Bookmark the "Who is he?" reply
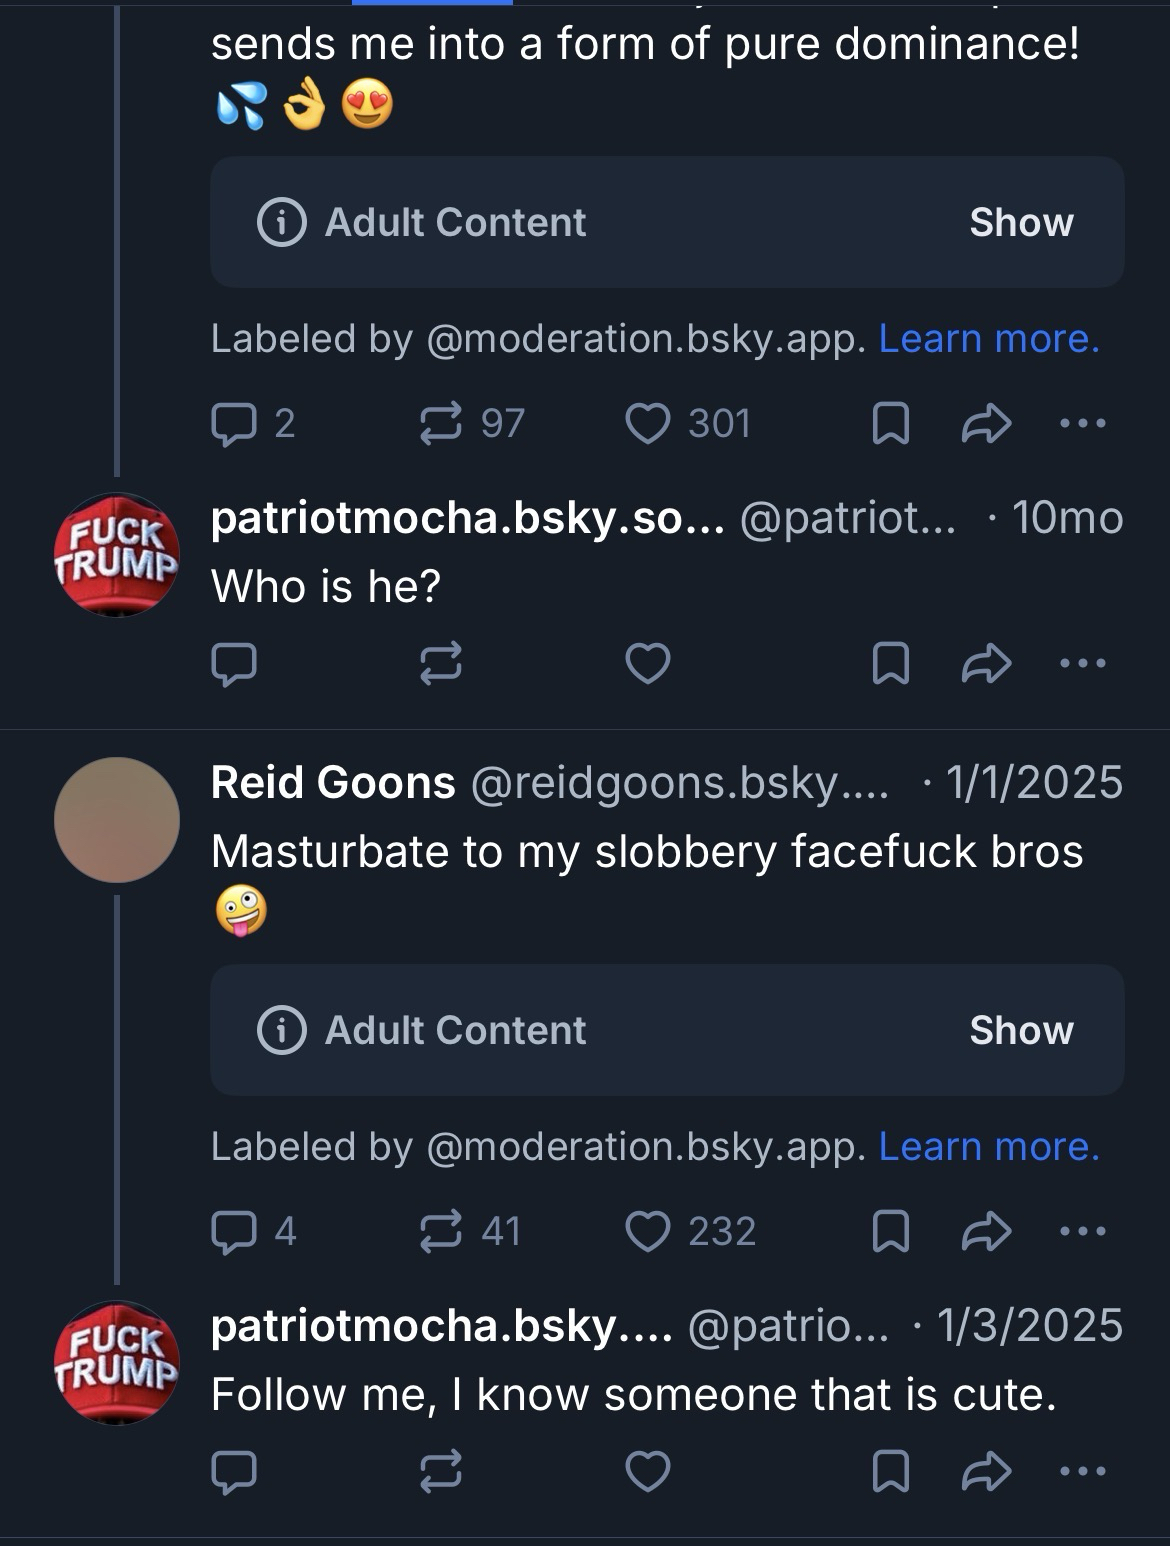Screen dimensions: 1170x1546 [x=890, y=663]
